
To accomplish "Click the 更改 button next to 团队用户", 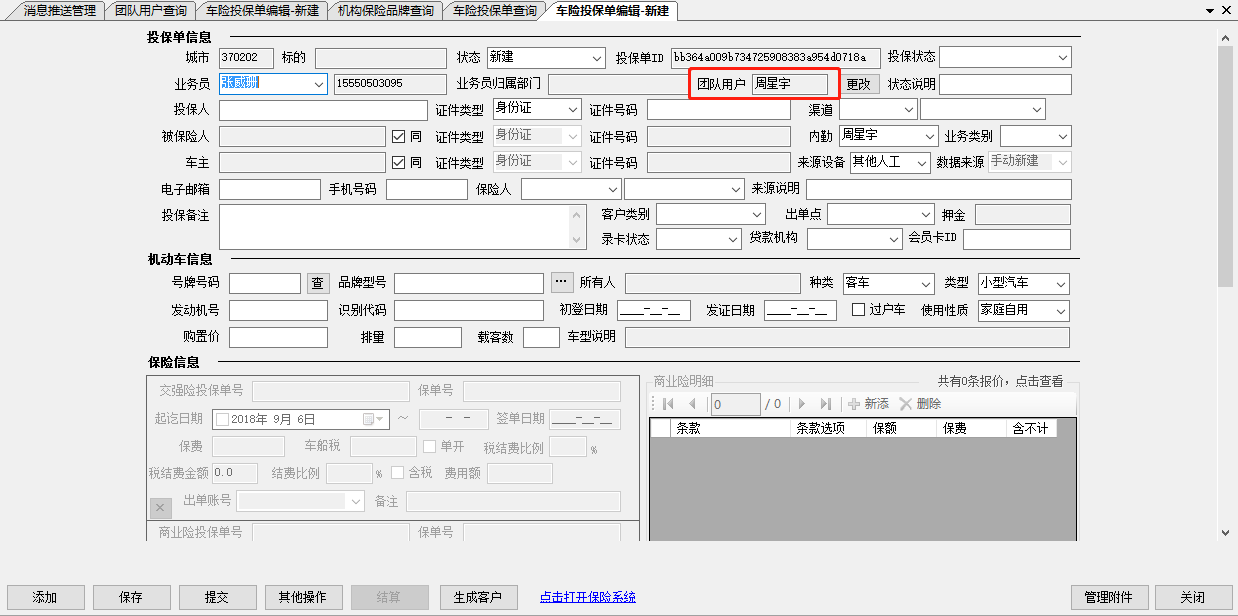I will (x=858, y=84).
